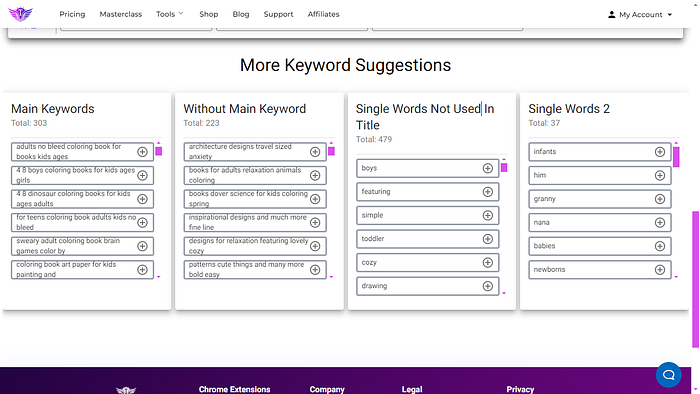
Task: Click the page's main vertical scrollbar
Action: click(x=696, y=279)
